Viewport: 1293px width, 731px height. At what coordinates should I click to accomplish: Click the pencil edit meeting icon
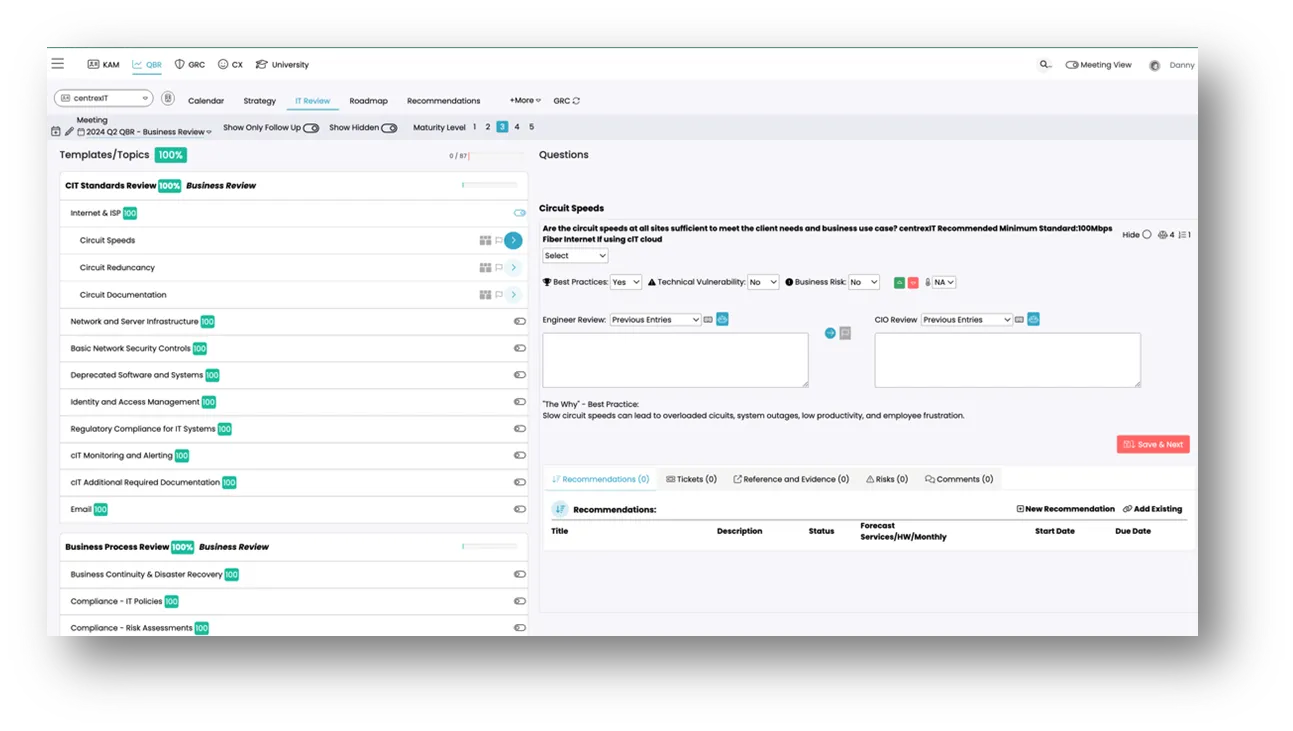(69, 131)
